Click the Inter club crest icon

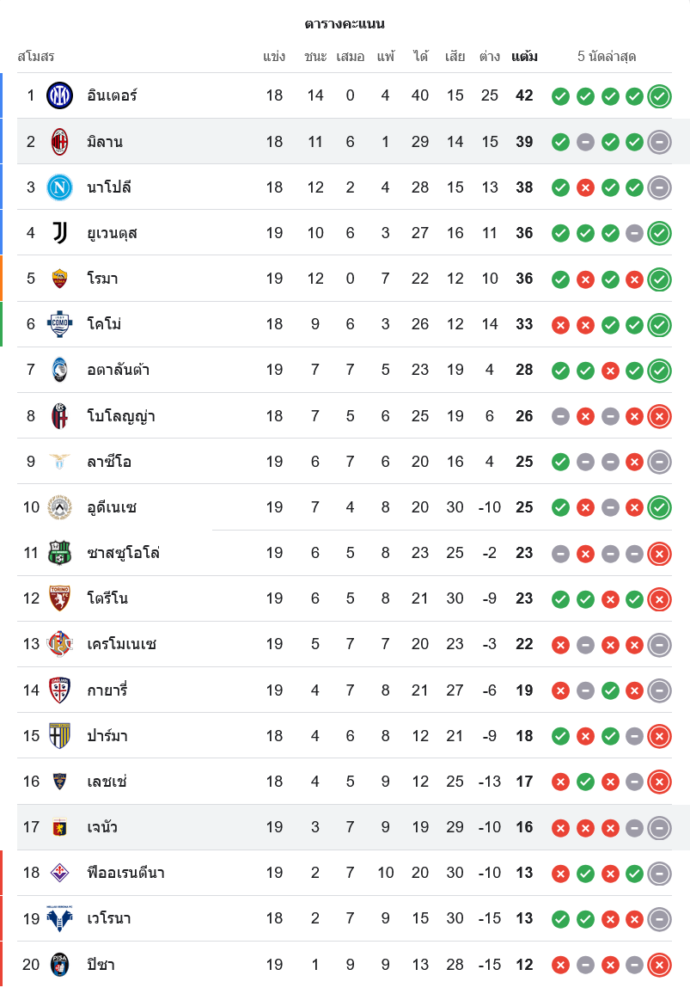point(60,96)
